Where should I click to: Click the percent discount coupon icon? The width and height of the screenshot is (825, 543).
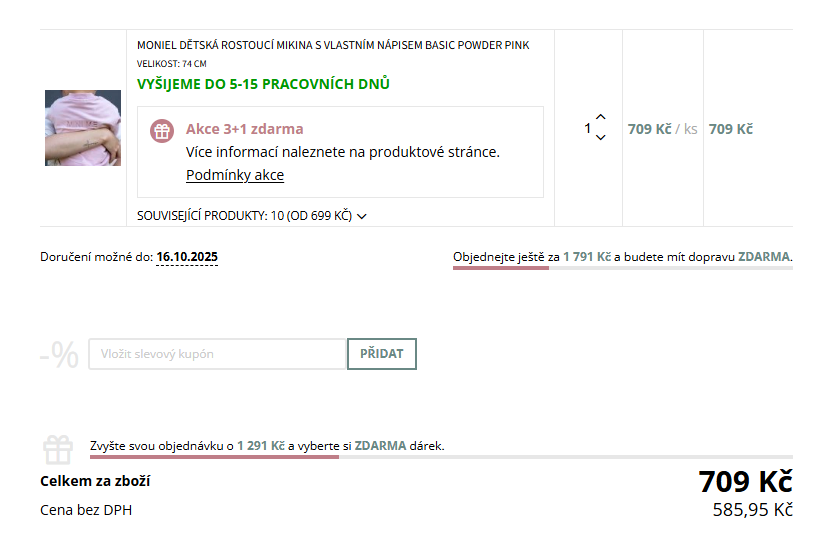pyautogui.click(x=59, y=354)
